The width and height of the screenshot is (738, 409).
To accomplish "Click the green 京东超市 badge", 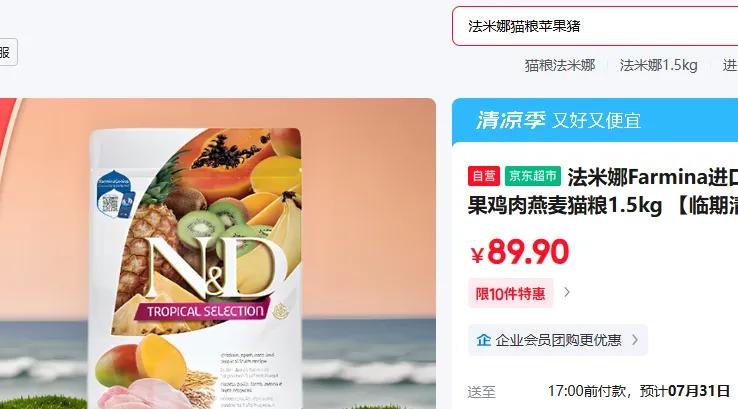I will (533, 176).
